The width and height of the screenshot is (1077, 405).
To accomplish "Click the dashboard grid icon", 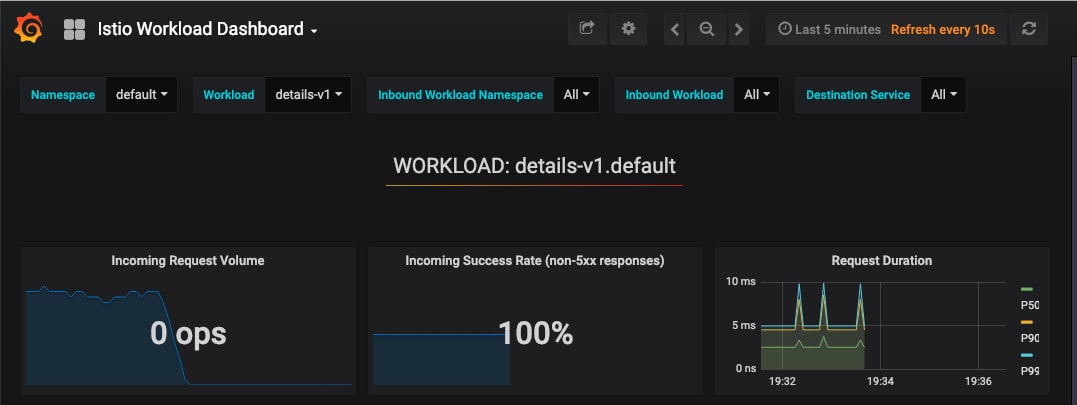I will (74, 30).
